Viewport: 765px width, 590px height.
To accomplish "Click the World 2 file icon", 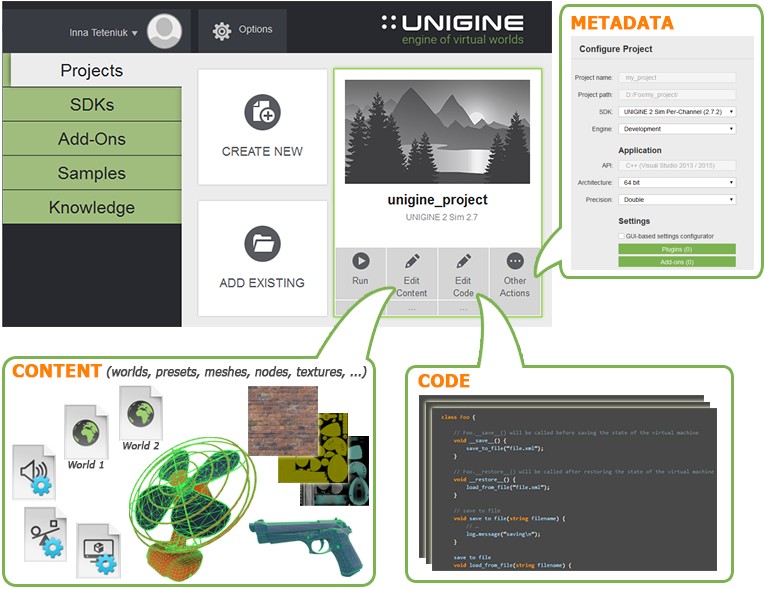I will coord(140,414).
